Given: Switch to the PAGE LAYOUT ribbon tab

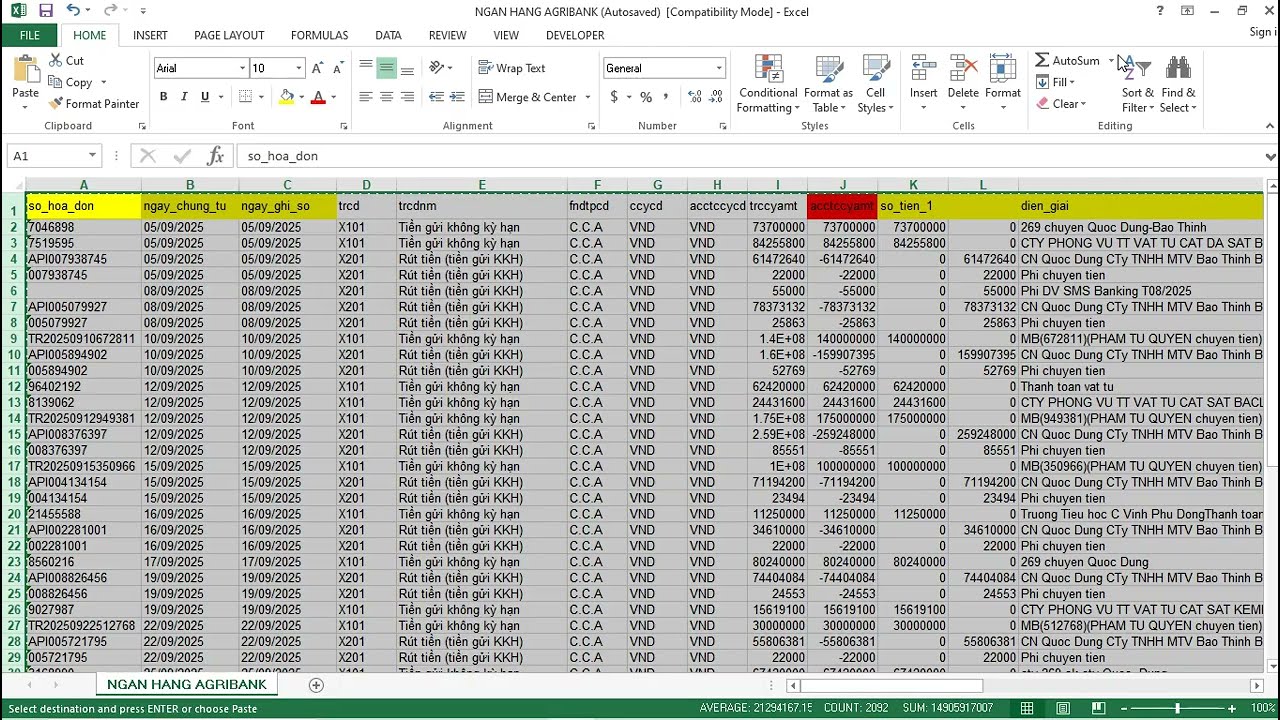Looking at the screenshot, I should tap(229, 35).
